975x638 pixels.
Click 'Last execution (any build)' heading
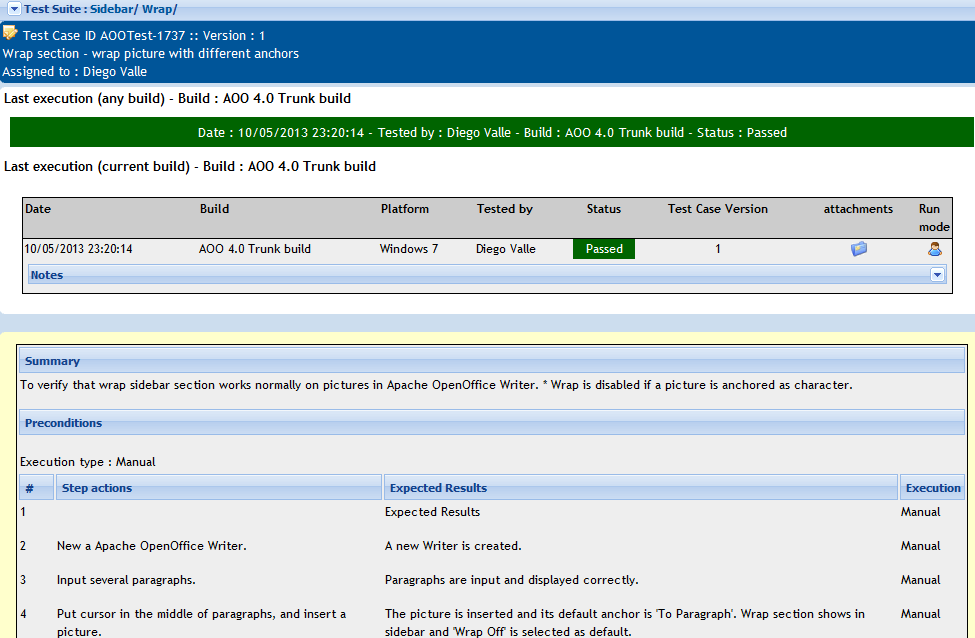[x=177, y=99]
